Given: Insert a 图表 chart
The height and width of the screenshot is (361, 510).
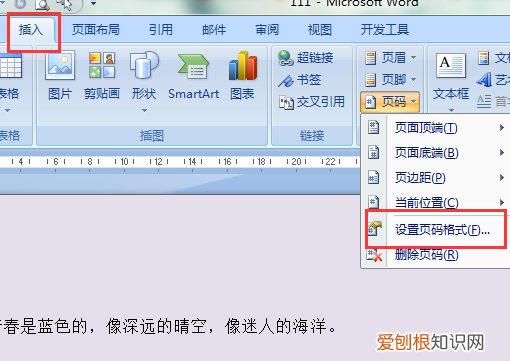Looking at the screenshot, I should click(x=243, y=76).
